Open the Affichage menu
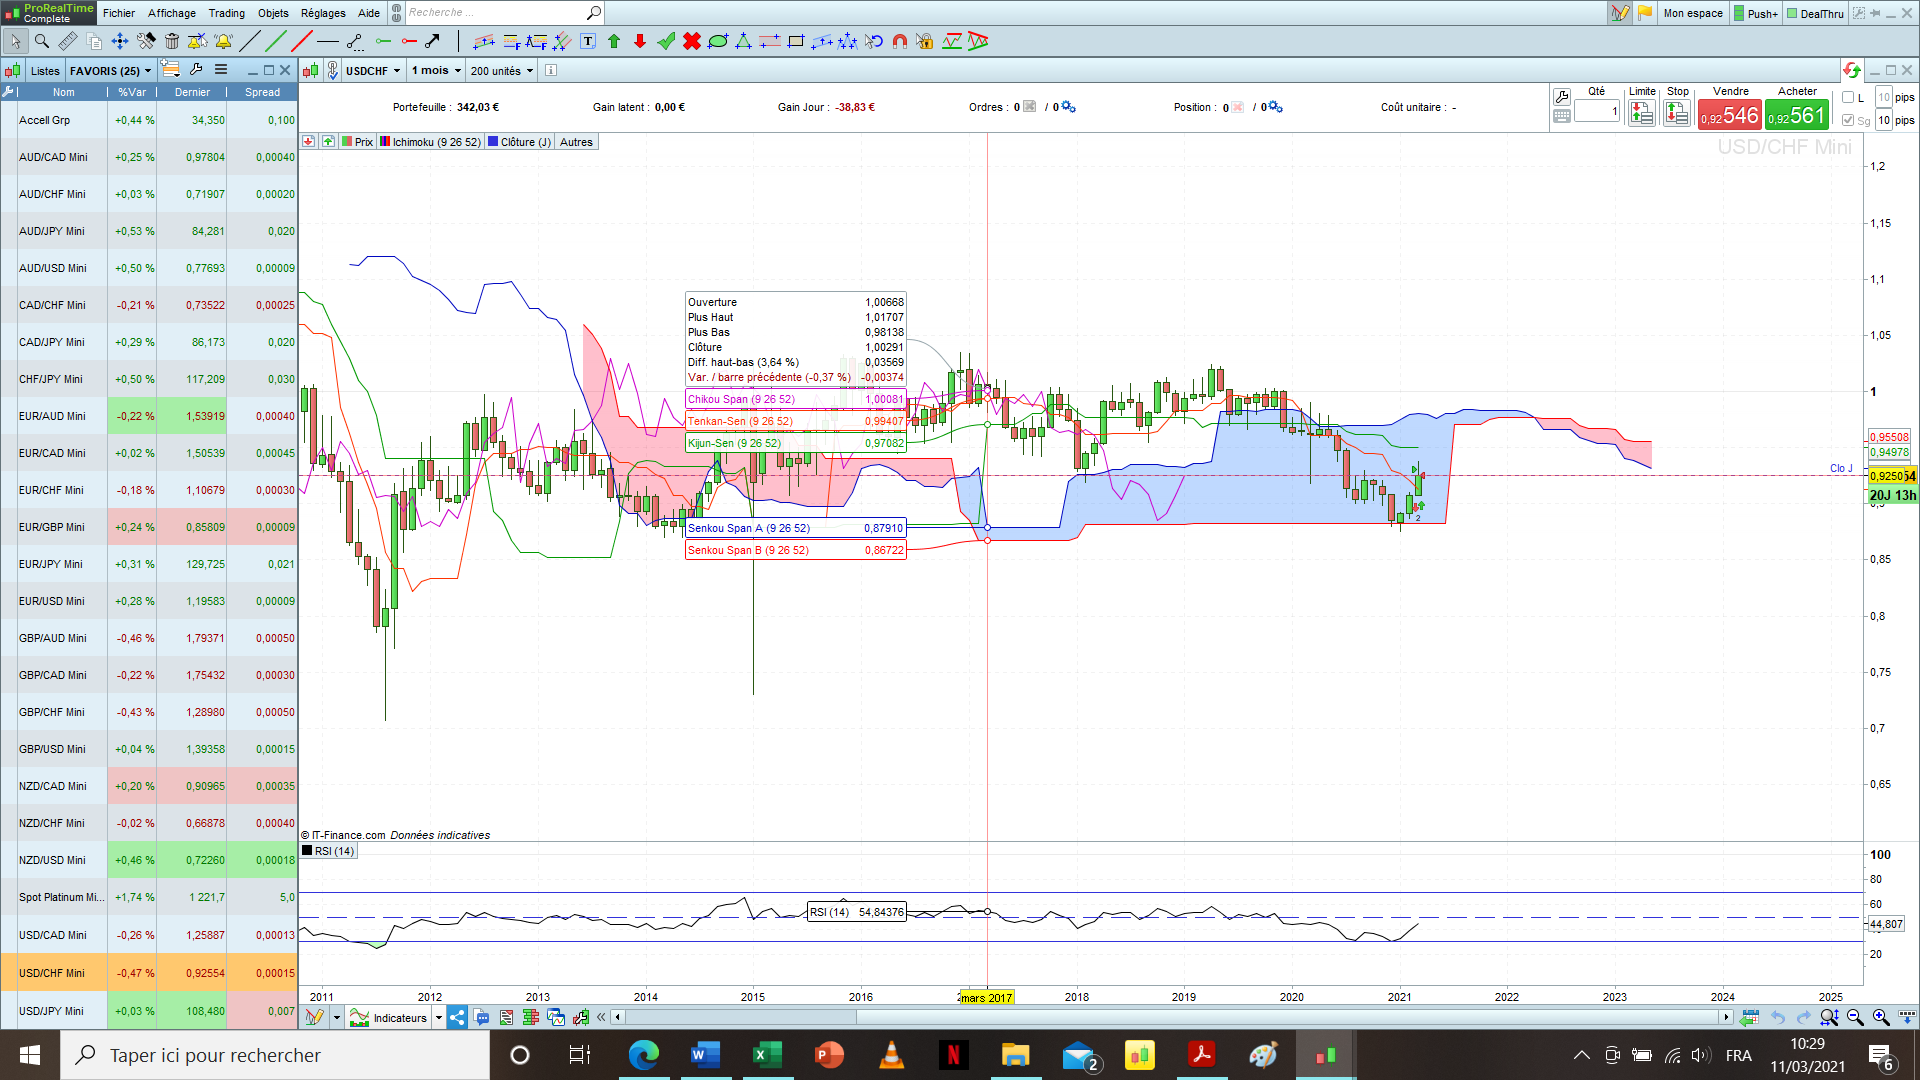Screen dimensions: 1920x1080 [172, 13]
